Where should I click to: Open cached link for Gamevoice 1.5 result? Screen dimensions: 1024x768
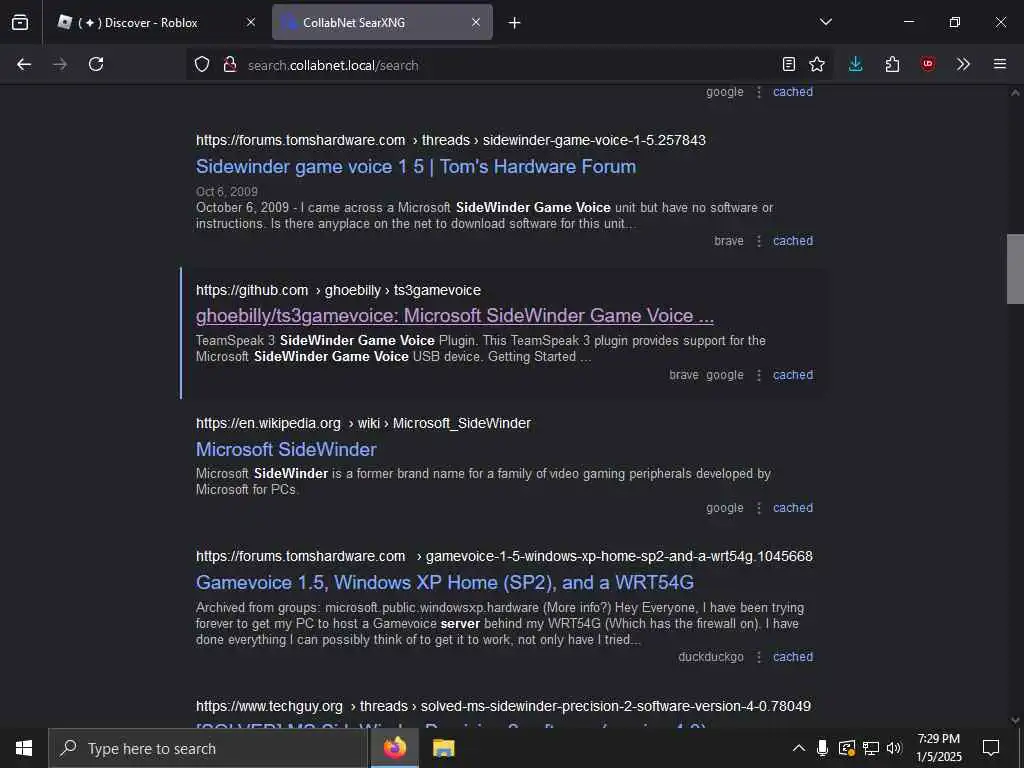(793, 656)
